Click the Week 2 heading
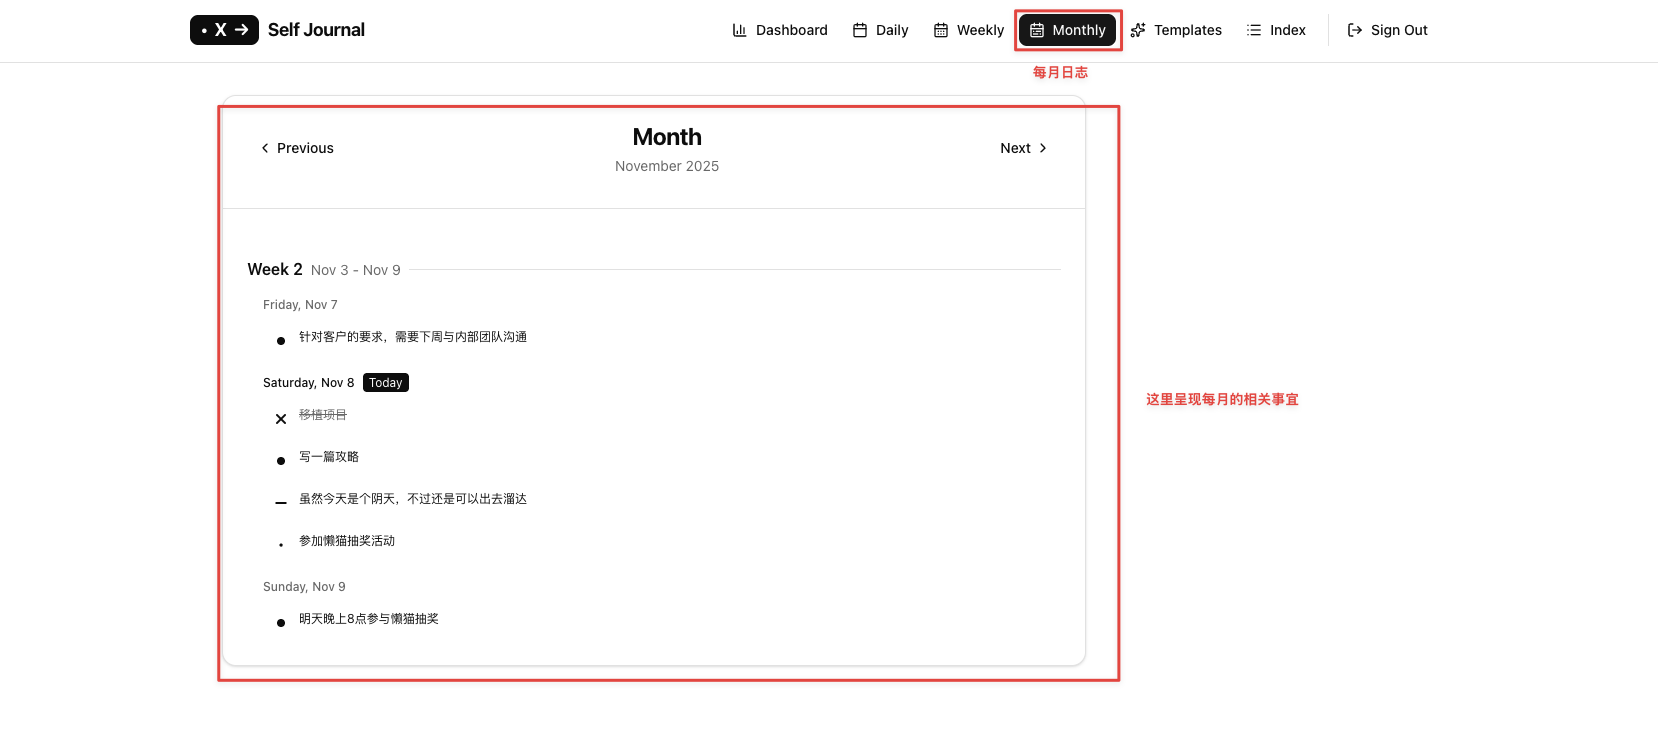 (x=275, y=269)
